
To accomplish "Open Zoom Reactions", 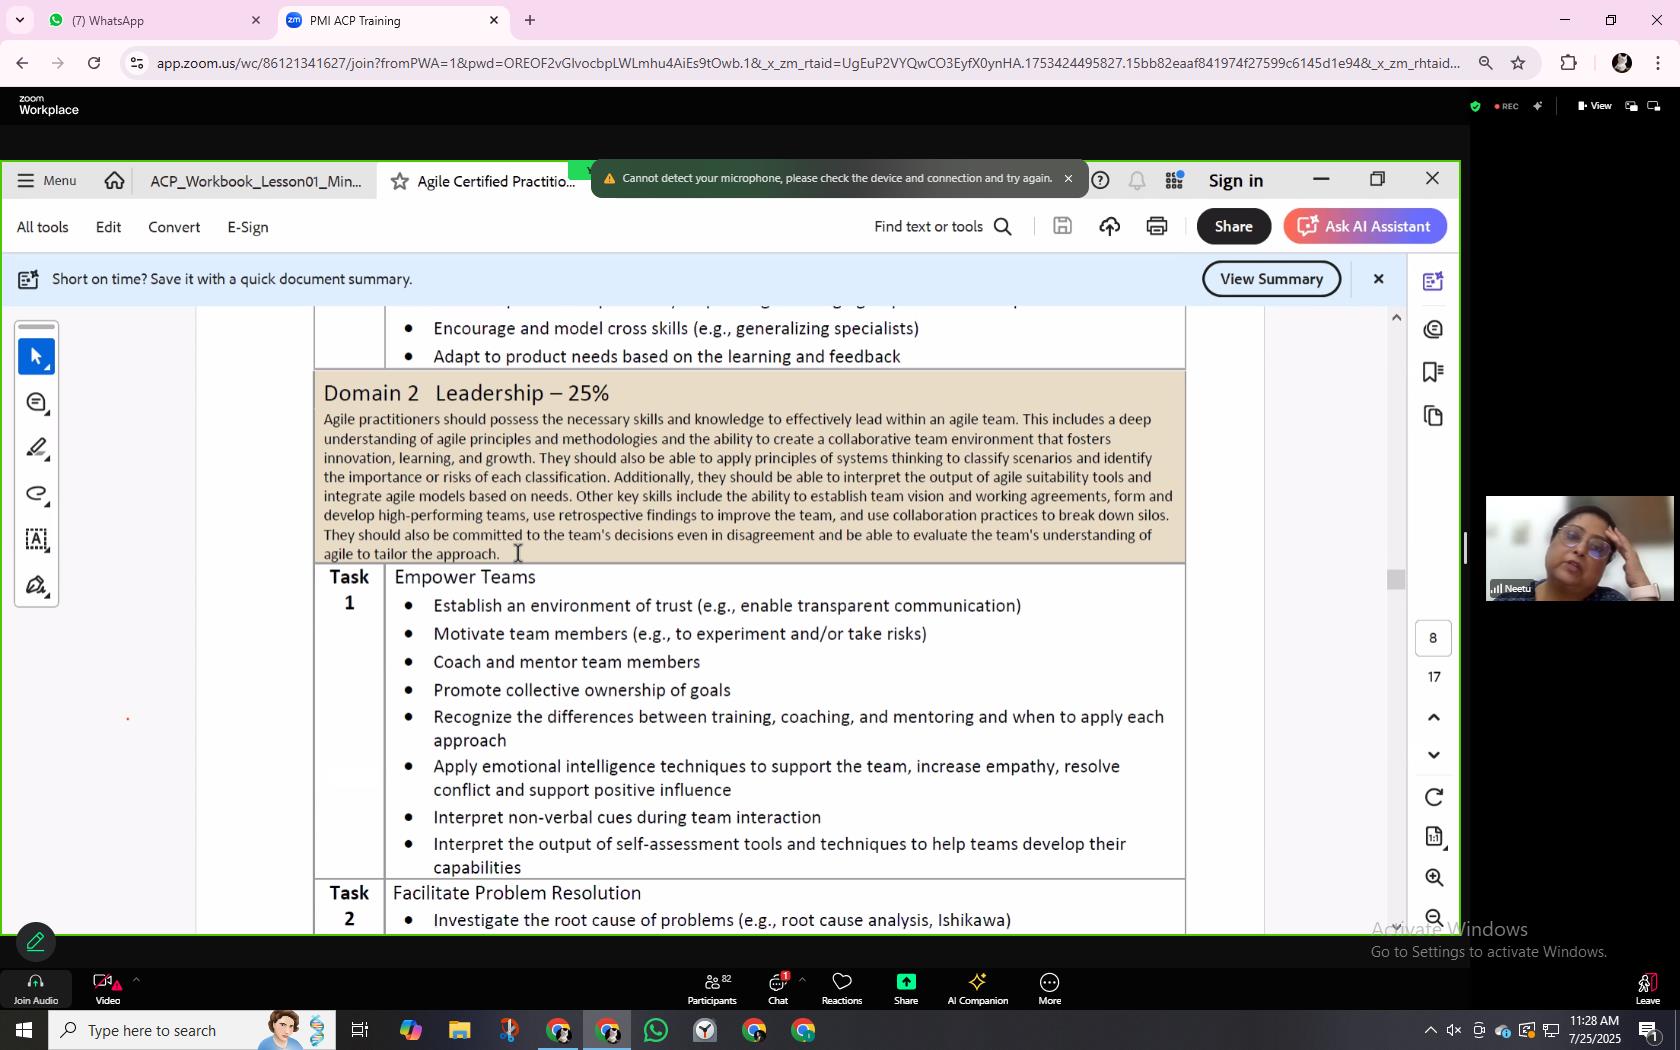I will click(x=841, y=988).
